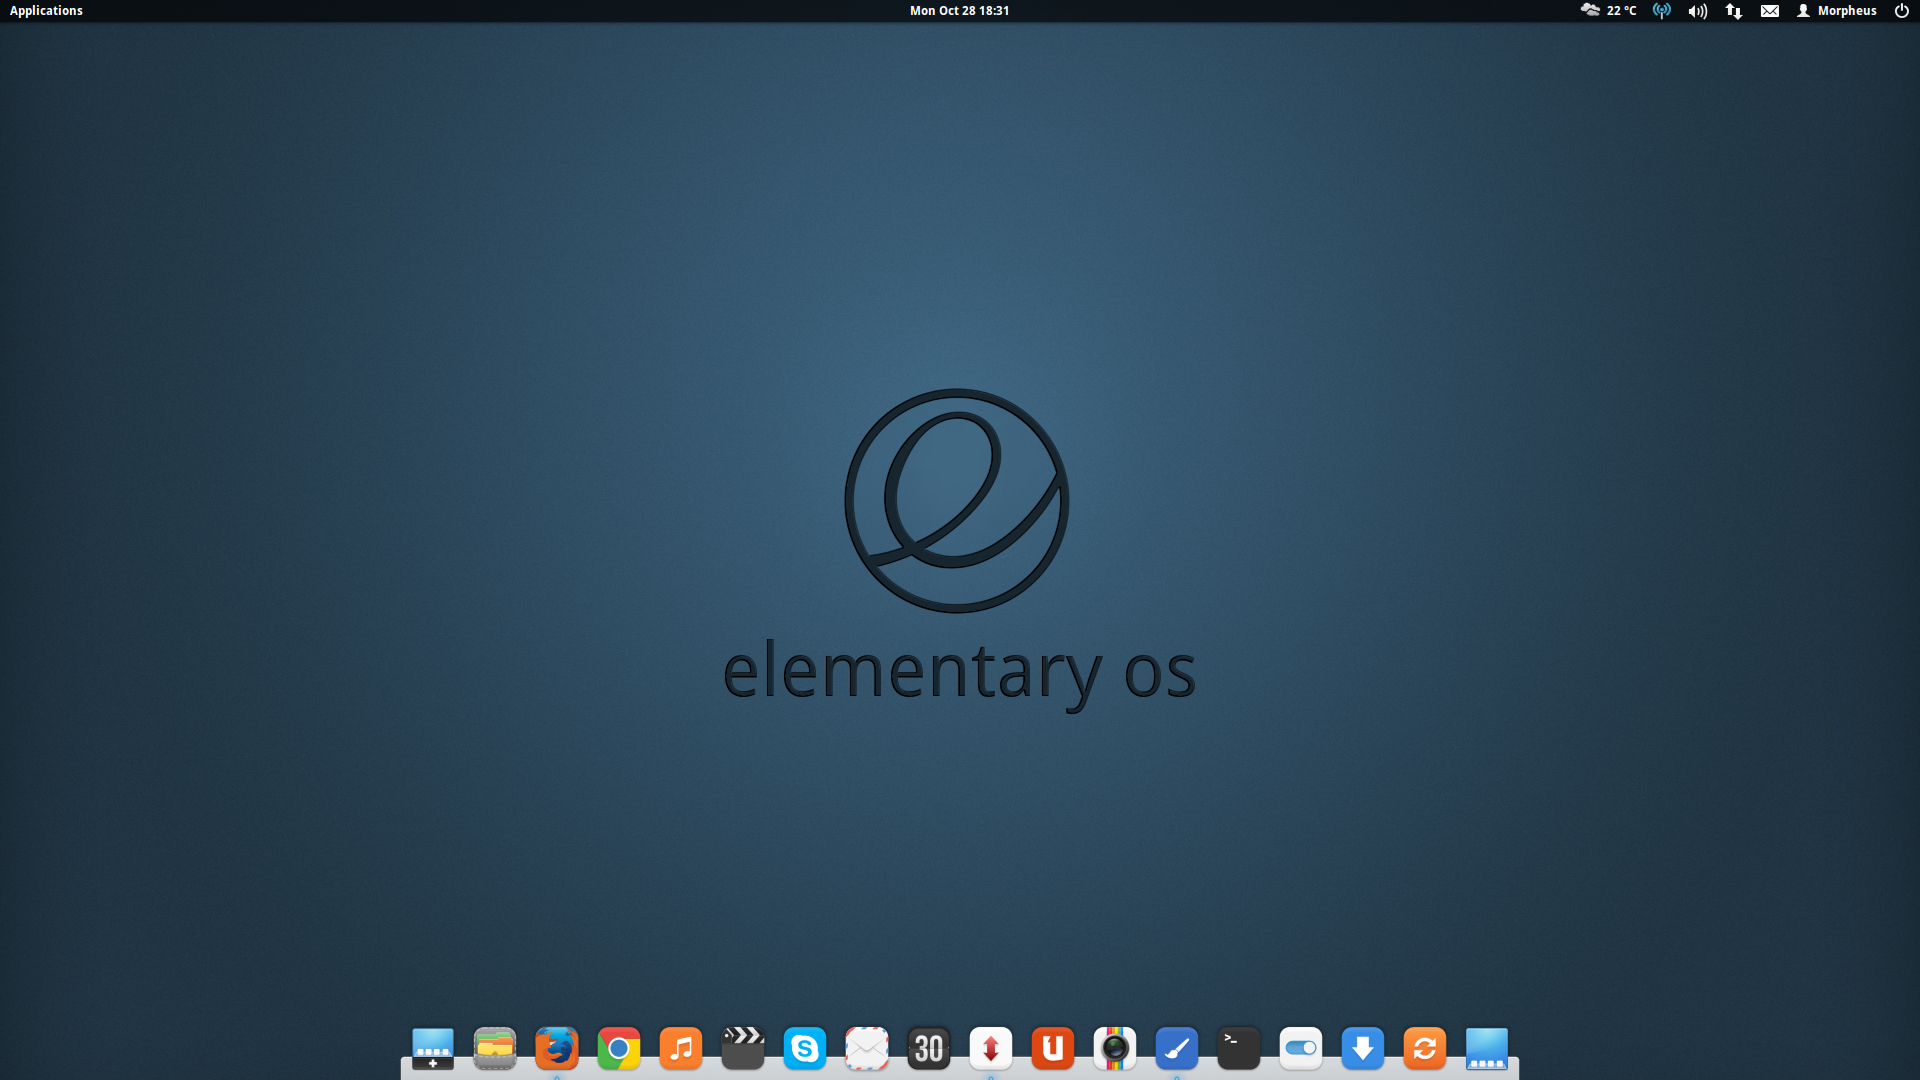Screen dimensions: 1920x1080
Task: Launch the blue paintbrush app
Action: (x=1177, y=1049)
